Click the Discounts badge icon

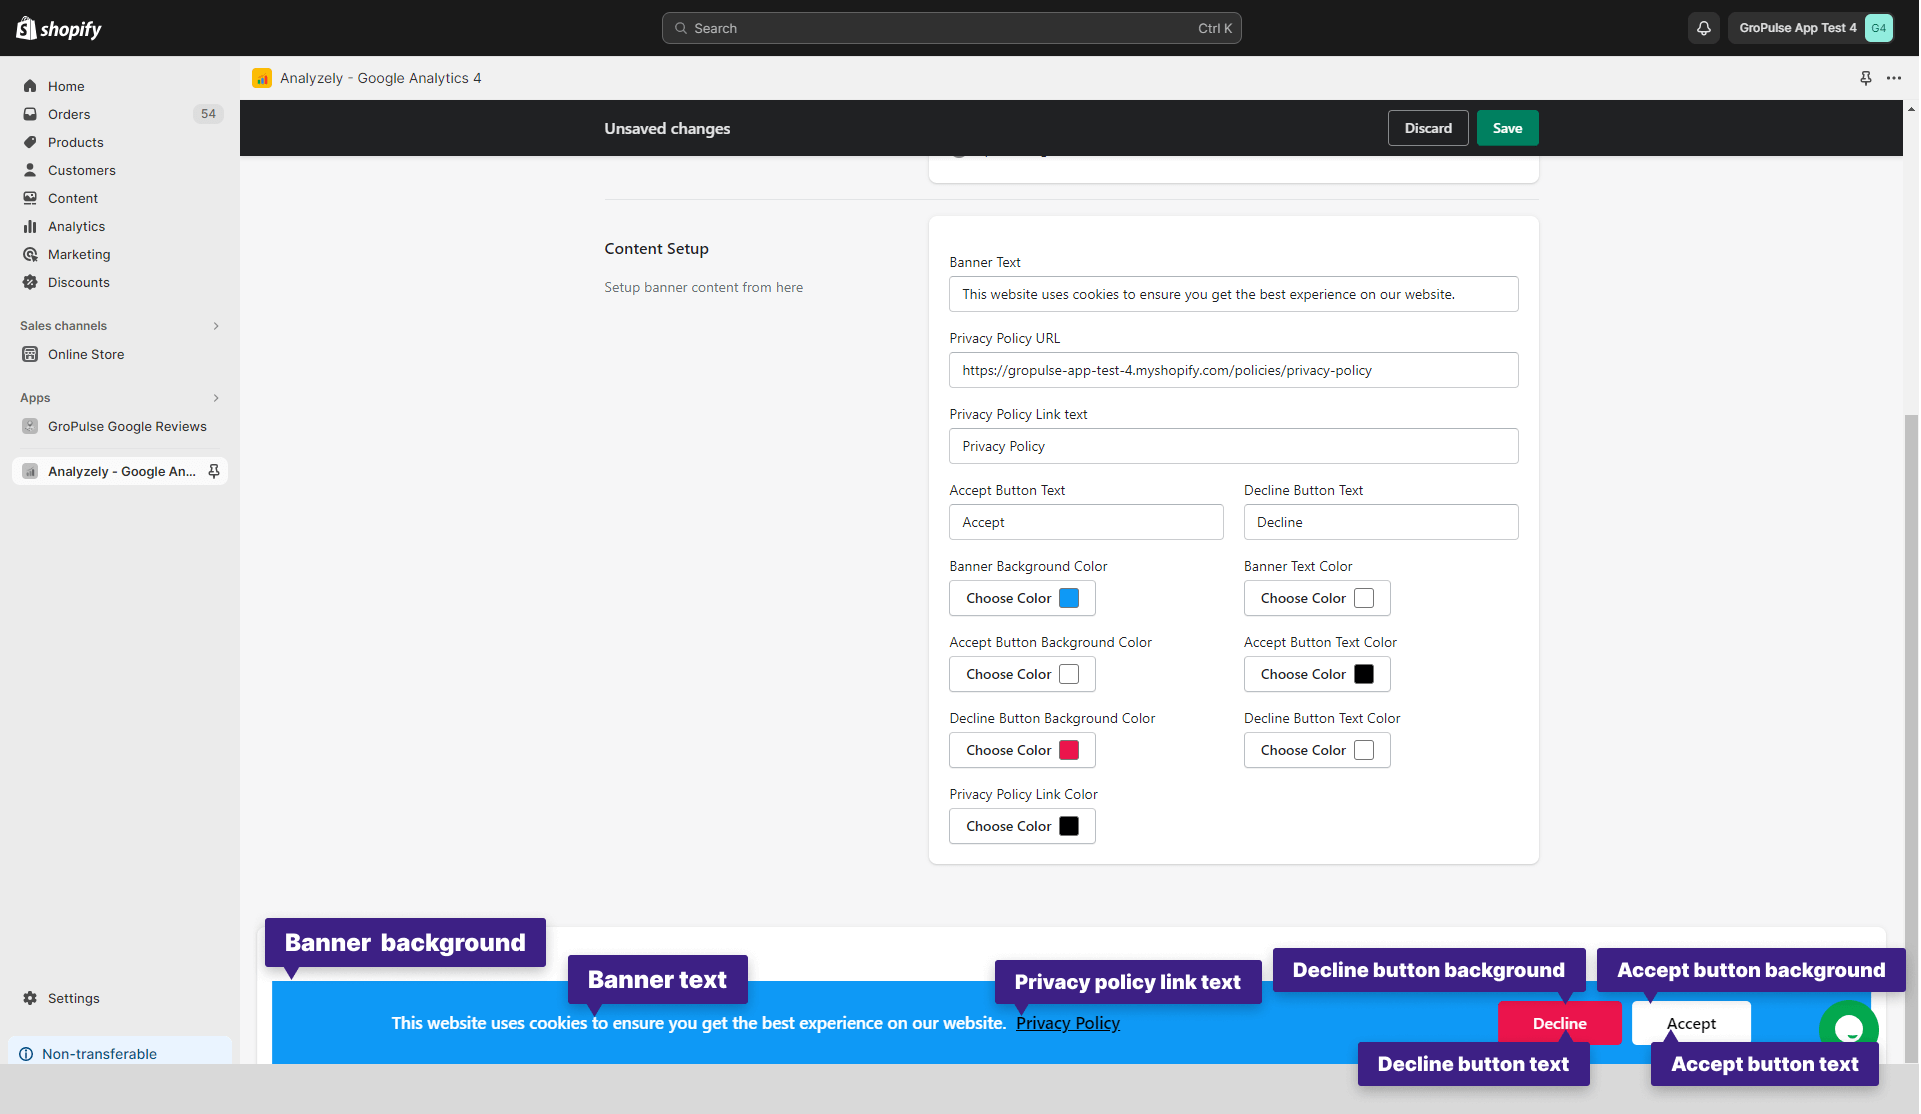click(x=30, y=282)
